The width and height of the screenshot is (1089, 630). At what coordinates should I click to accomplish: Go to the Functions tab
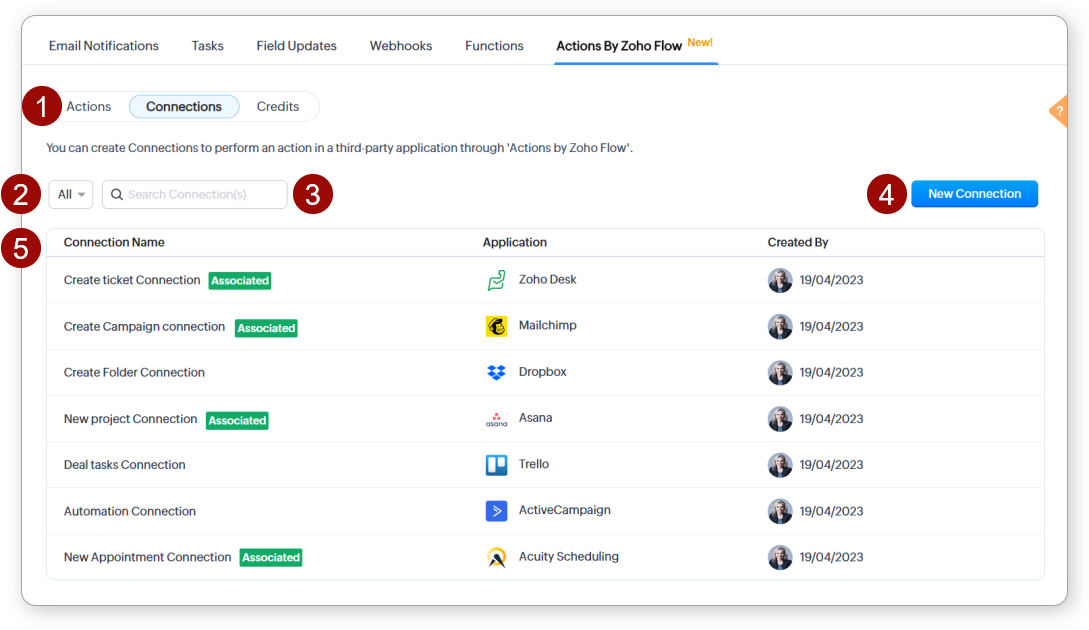(494, 46)
